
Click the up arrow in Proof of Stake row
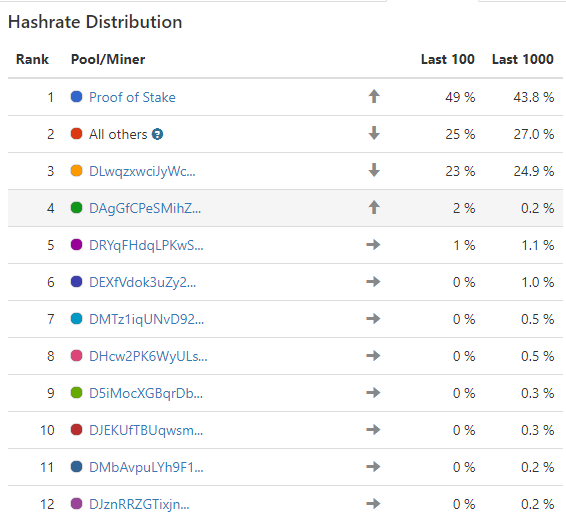374,97
